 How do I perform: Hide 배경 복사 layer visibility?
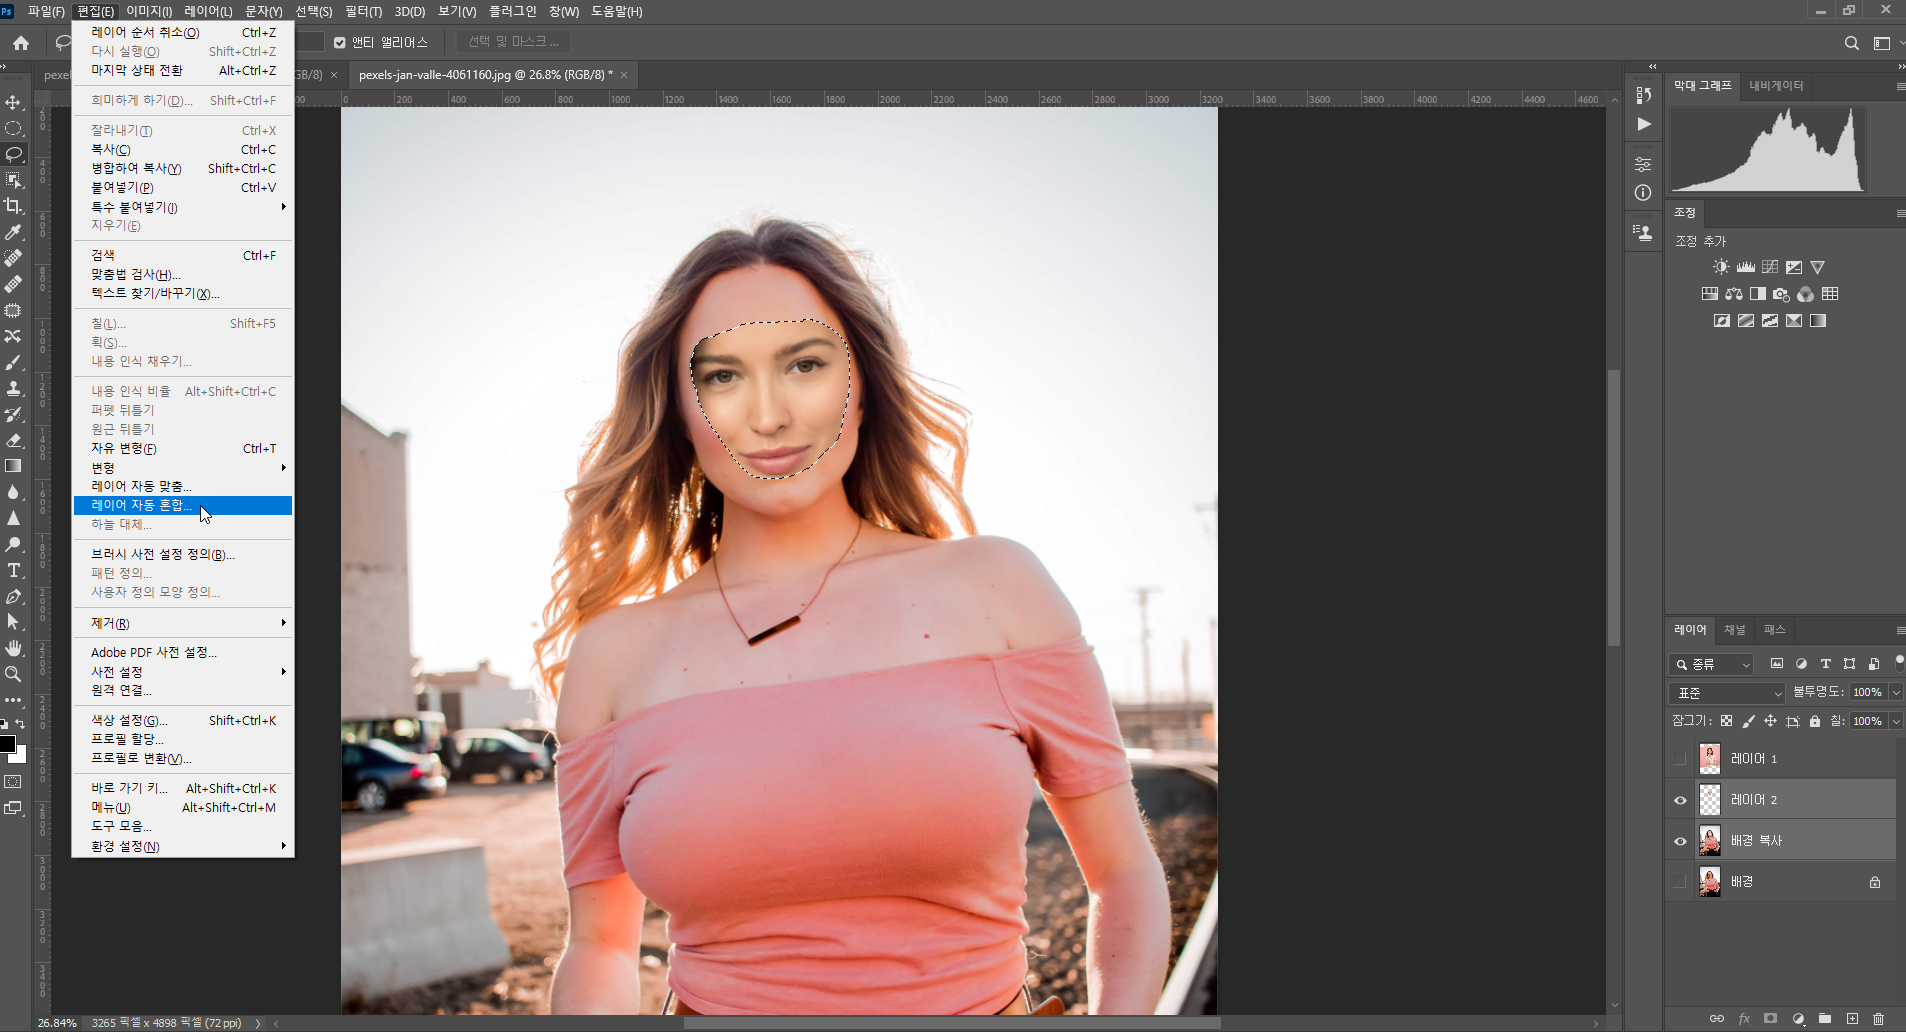click(1680, 841)
